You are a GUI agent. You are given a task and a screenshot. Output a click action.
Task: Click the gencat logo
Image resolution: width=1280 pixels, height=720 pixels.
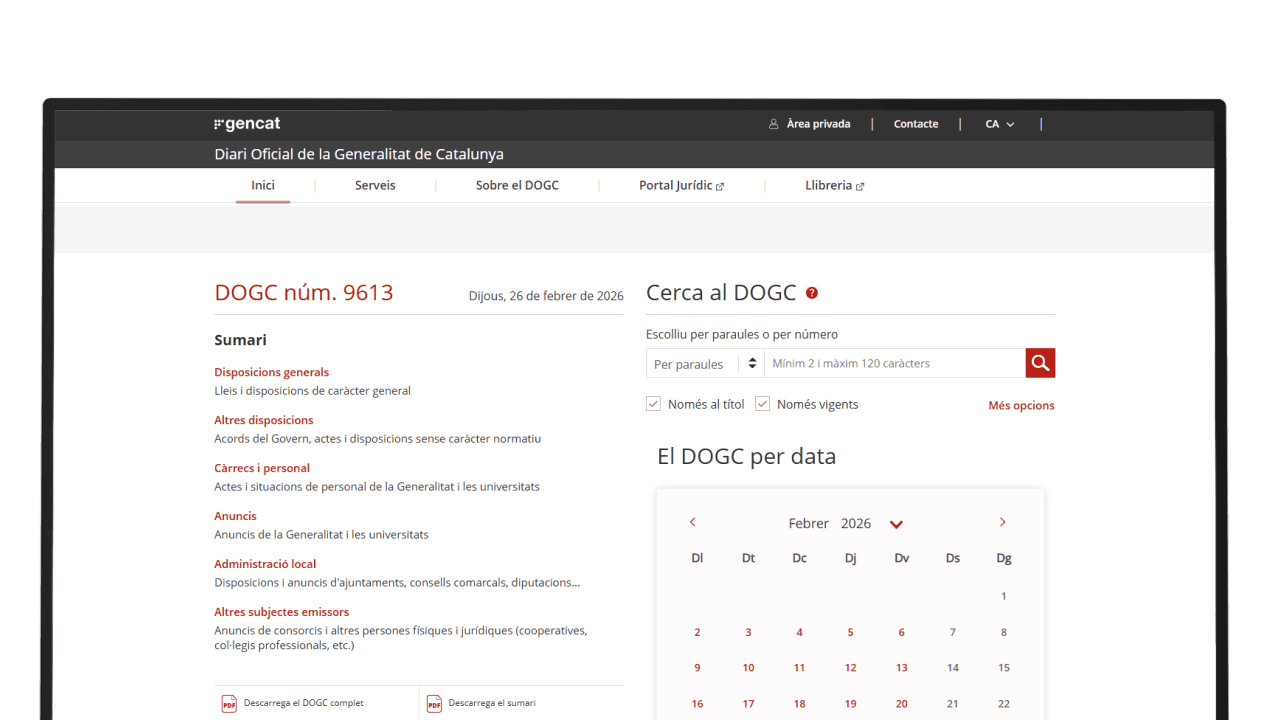247,124
